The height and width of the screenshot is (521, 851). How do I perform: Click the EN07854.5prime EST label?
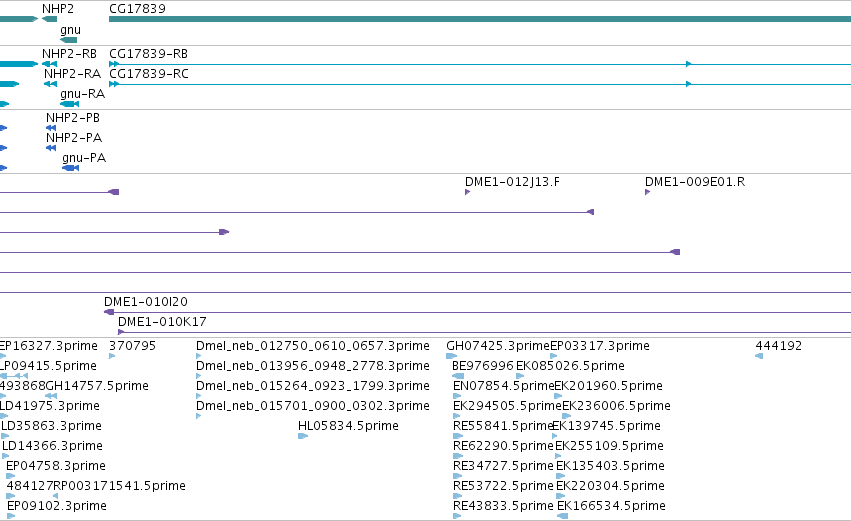coord(503,386)
